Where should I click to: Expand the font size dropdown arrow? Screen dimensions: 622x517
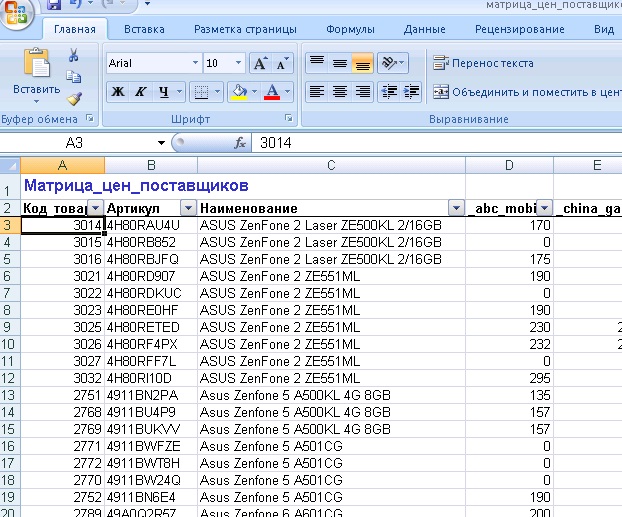tap(238, 63)
